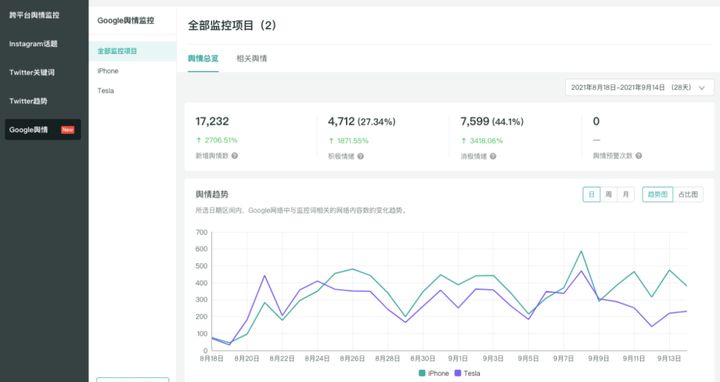This screenshot has height=382, width=720.
Task: Click the date range chevron arrow
Action: tap(702, 88)
